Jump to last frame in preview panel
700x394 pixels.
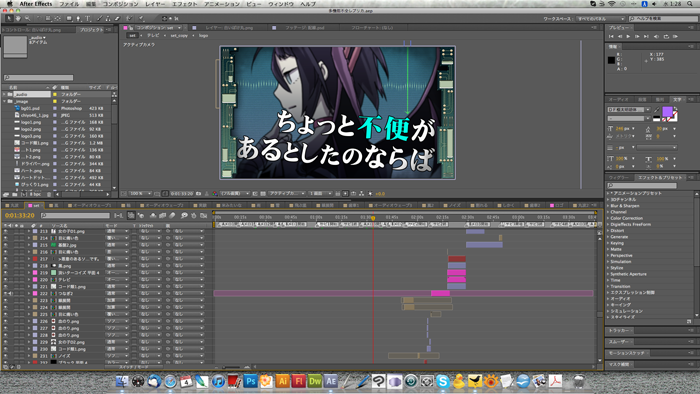click(646, 37)
